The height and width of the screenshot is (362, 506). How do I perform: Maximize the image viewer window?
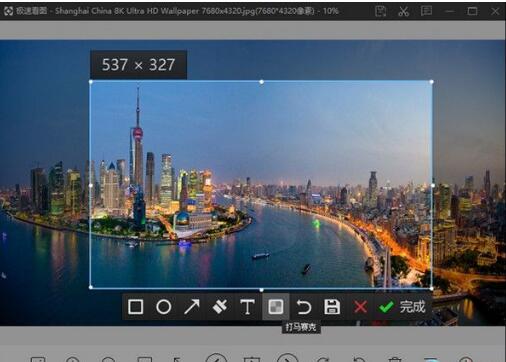coord(472,11)
